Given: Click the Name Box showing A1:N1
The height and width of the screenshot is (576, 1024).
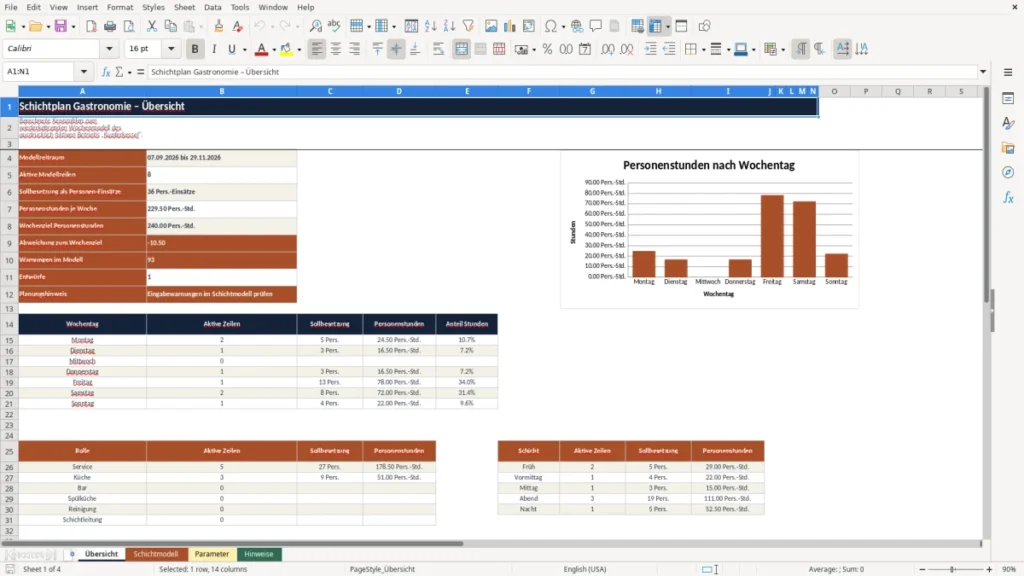Looking at the screenshot, I should [40, 72].
